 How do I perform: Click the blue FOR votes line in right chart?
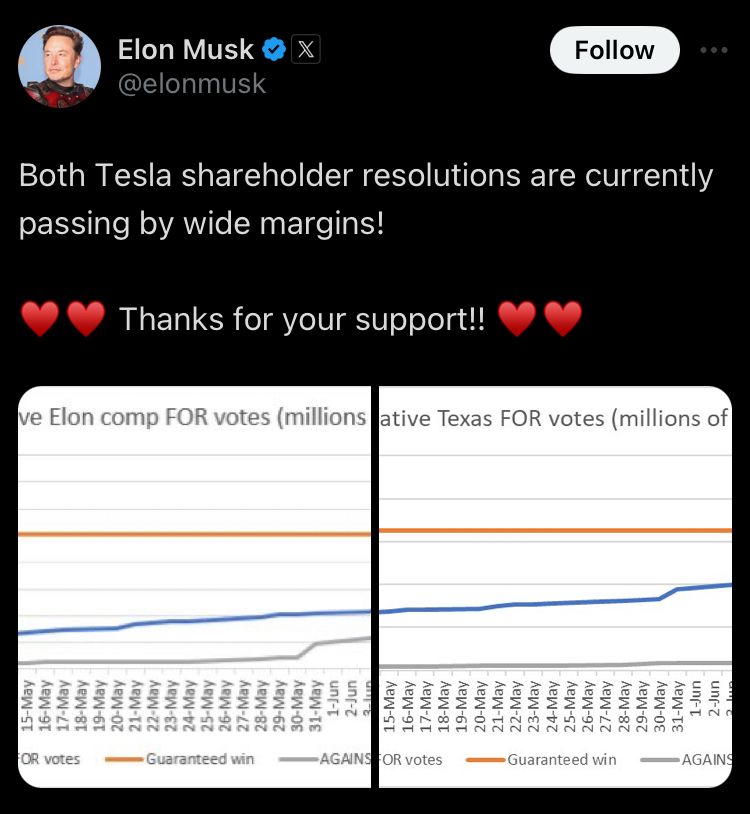coord(555,600)
